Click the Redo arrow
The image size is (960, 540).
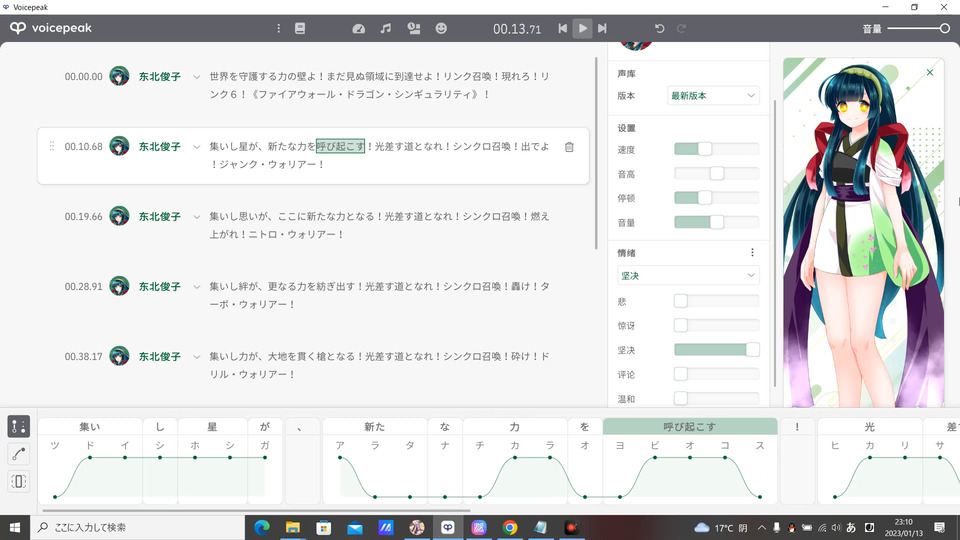(x=681, y=28)
